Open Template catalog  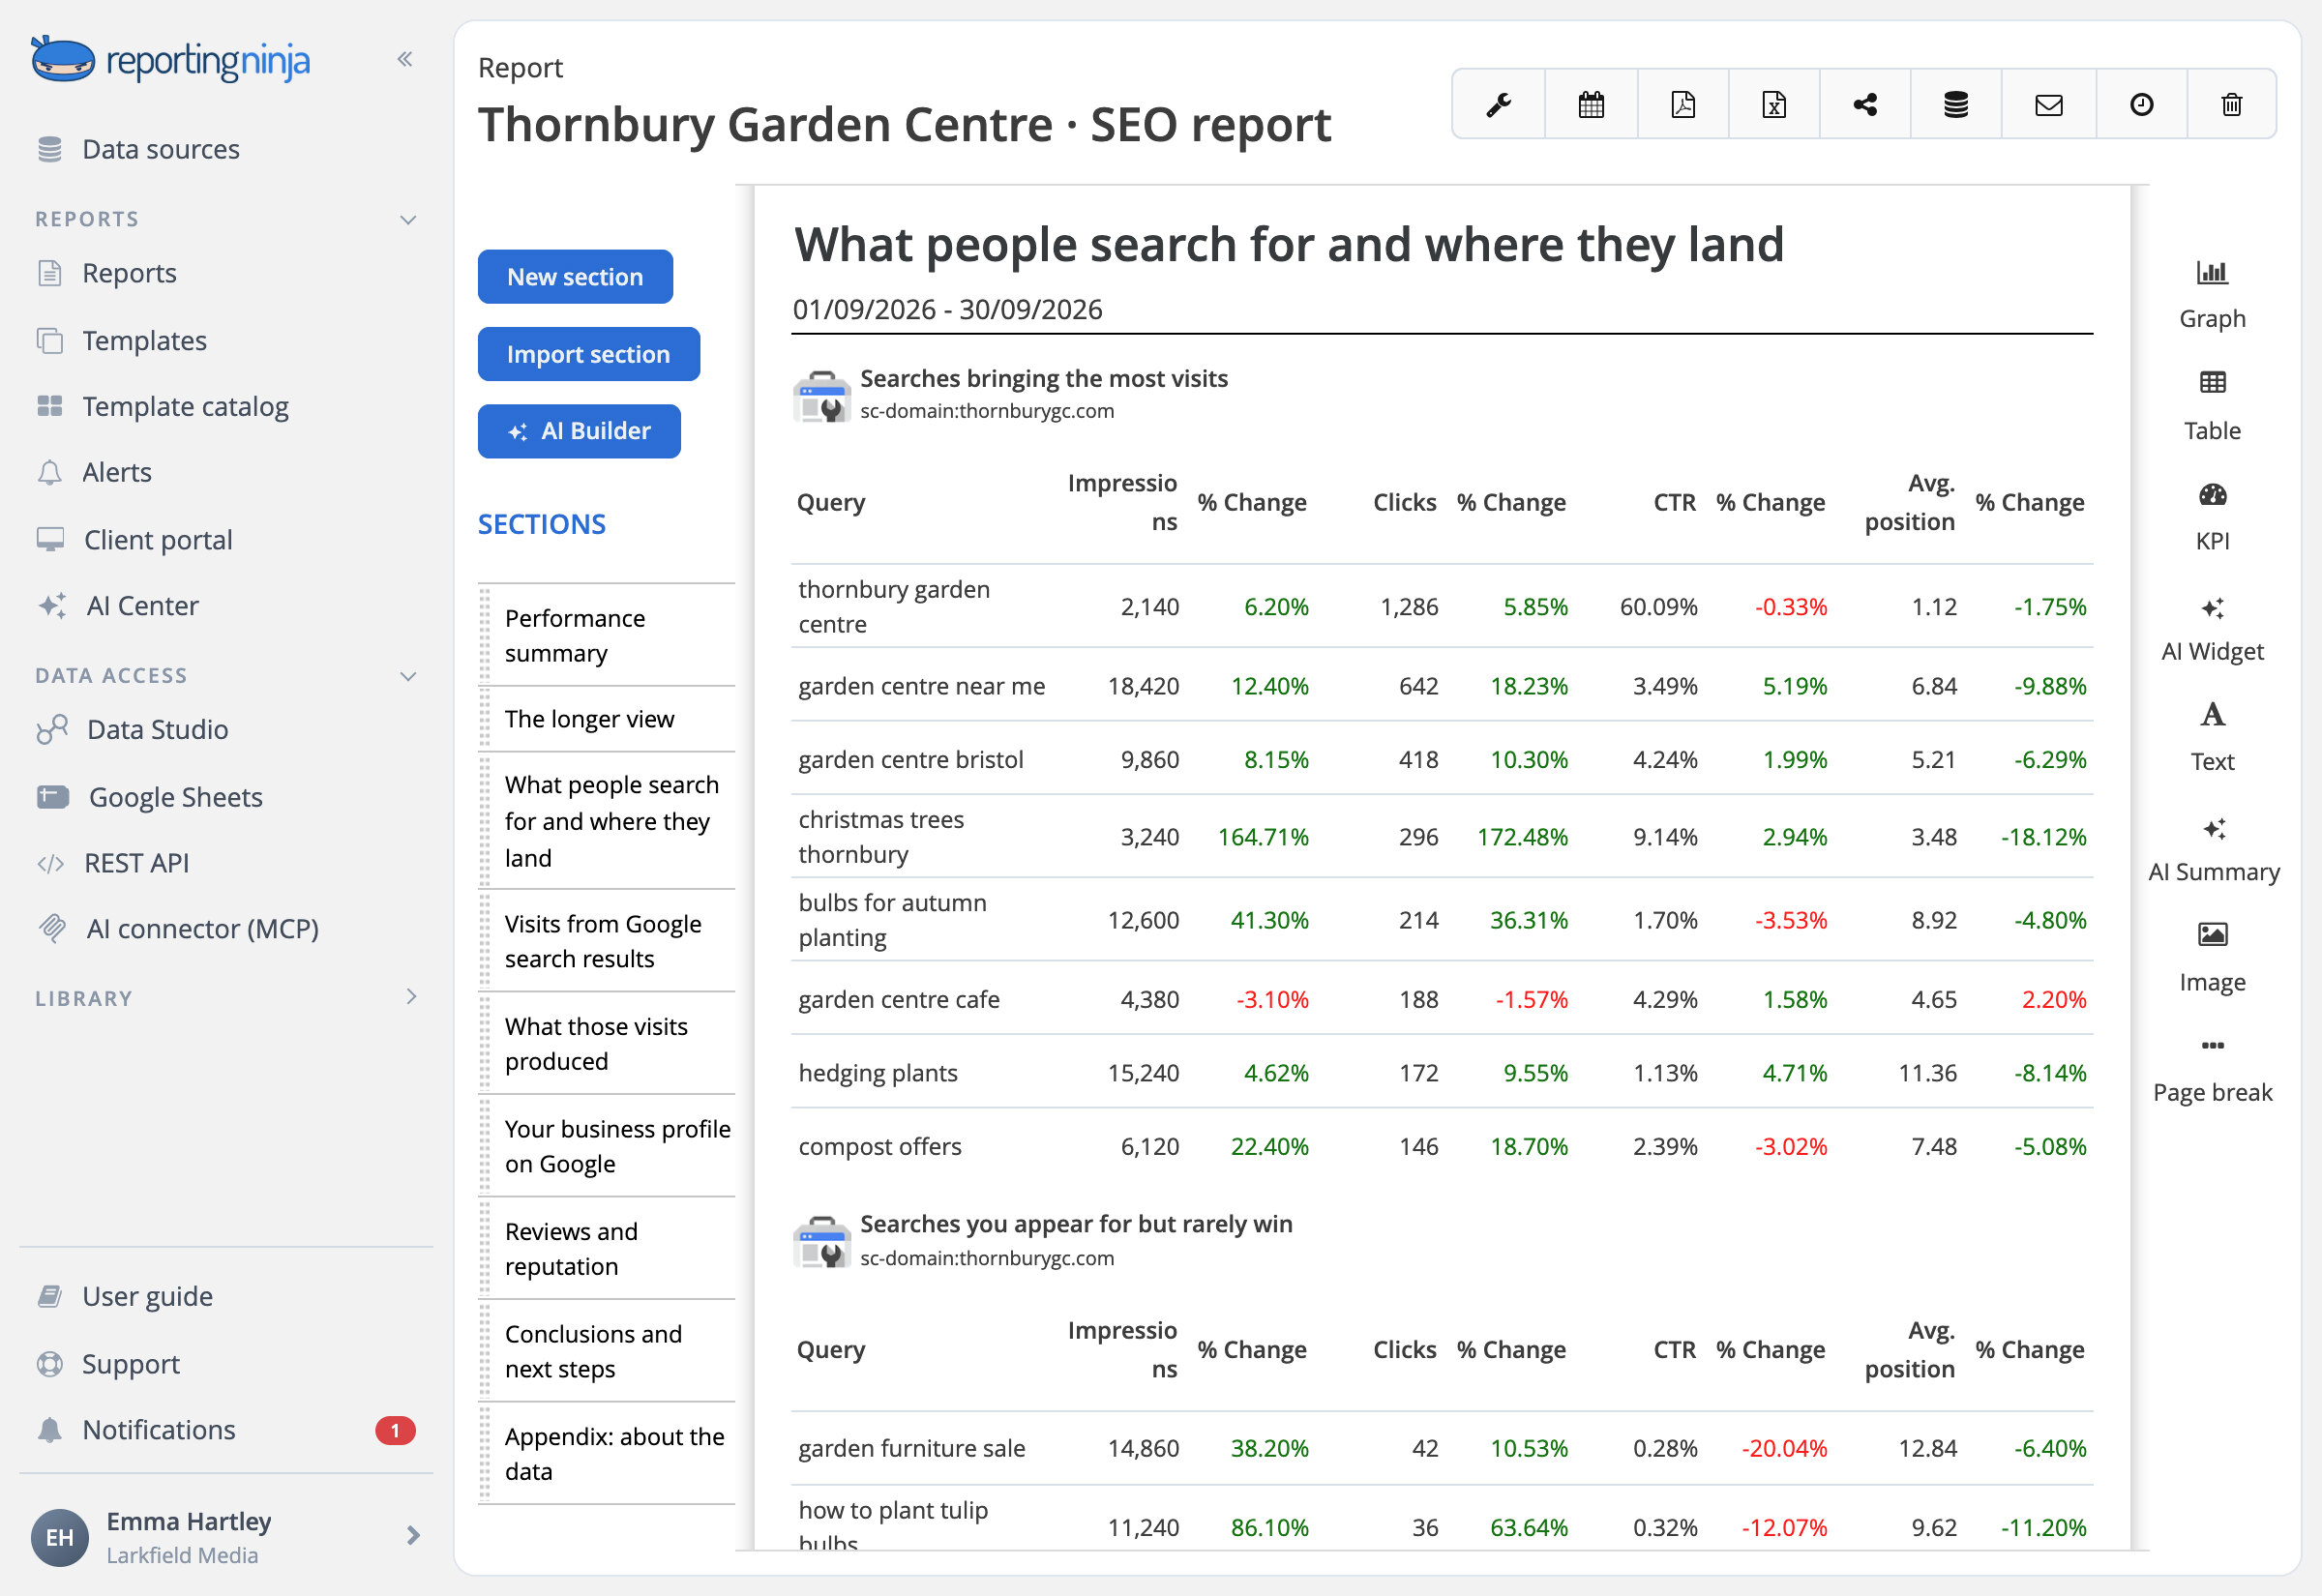tap(163, 407)
